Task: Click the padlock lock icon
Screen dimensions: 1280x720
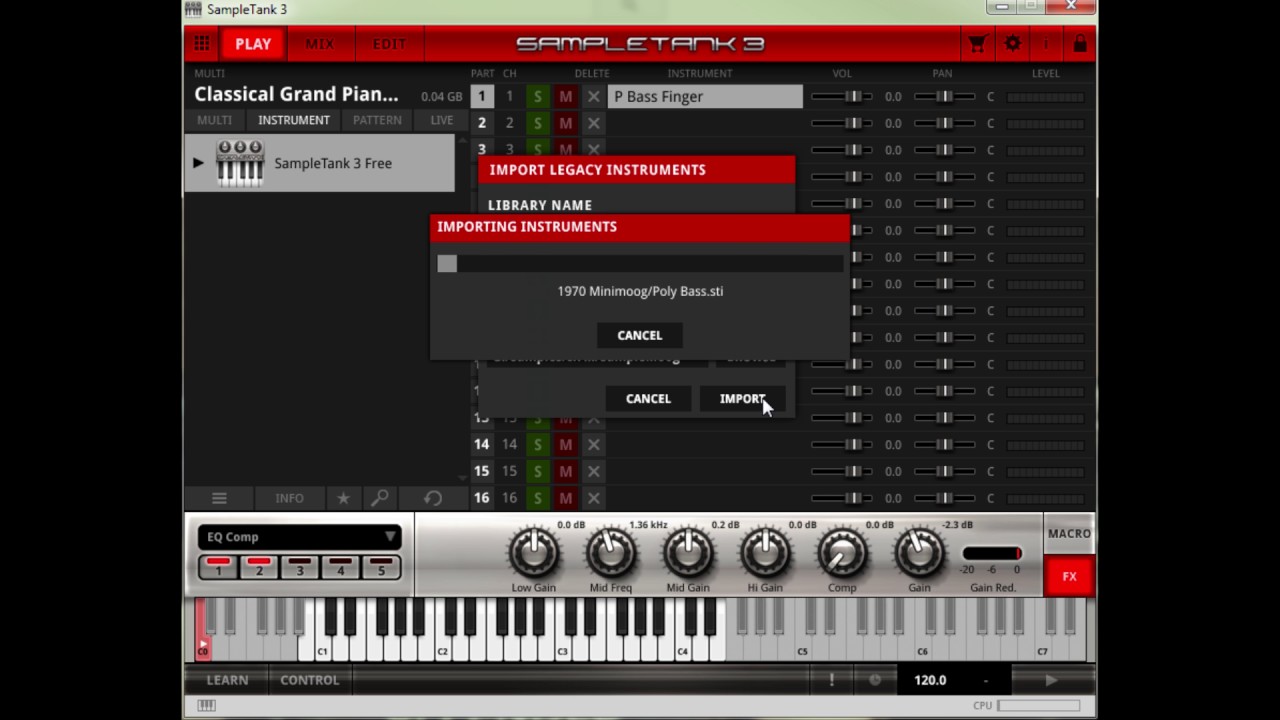Action: coord(1080,44)
